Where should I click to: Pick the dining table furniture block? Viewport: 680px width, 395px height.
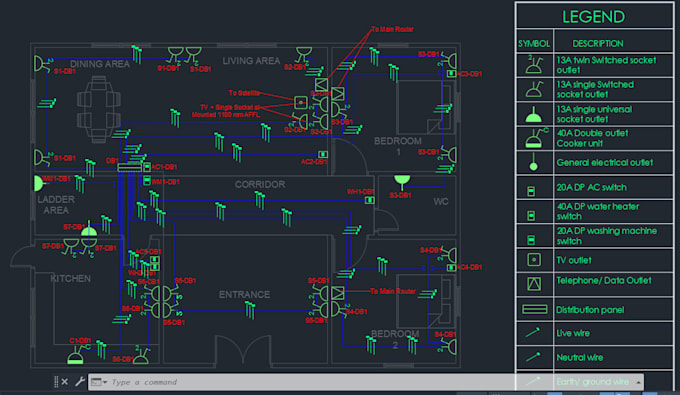(x=98, y=109)
